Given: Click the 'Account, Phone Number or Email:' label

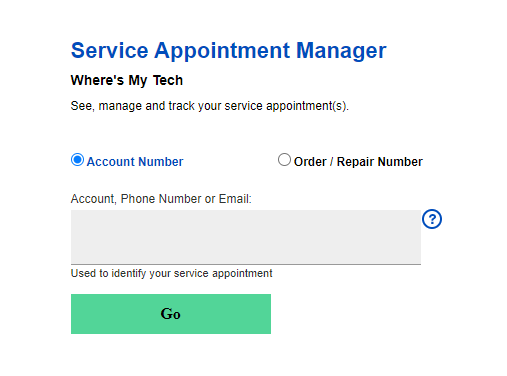Looking at the screenshot, I should pos(161,199).
